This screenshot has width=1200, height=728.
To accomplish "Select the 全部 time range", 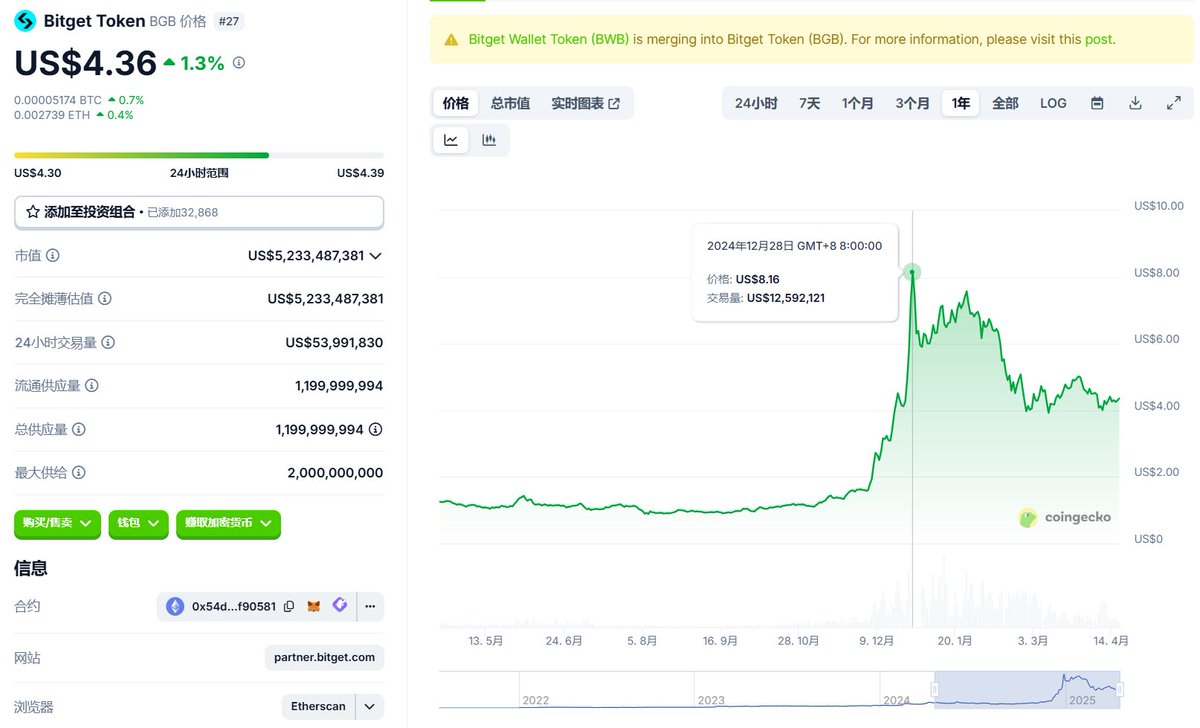I will (1005, 103).
